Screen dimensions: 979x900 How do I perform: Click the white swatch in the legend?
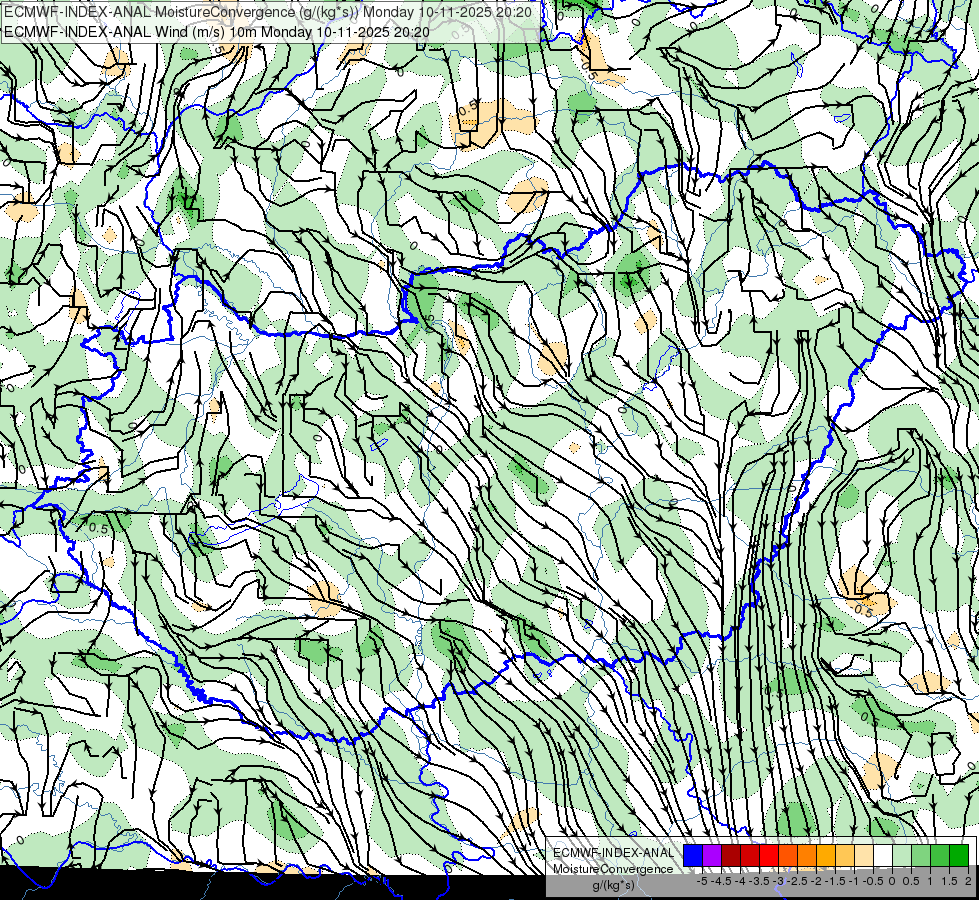click(883, 855)
